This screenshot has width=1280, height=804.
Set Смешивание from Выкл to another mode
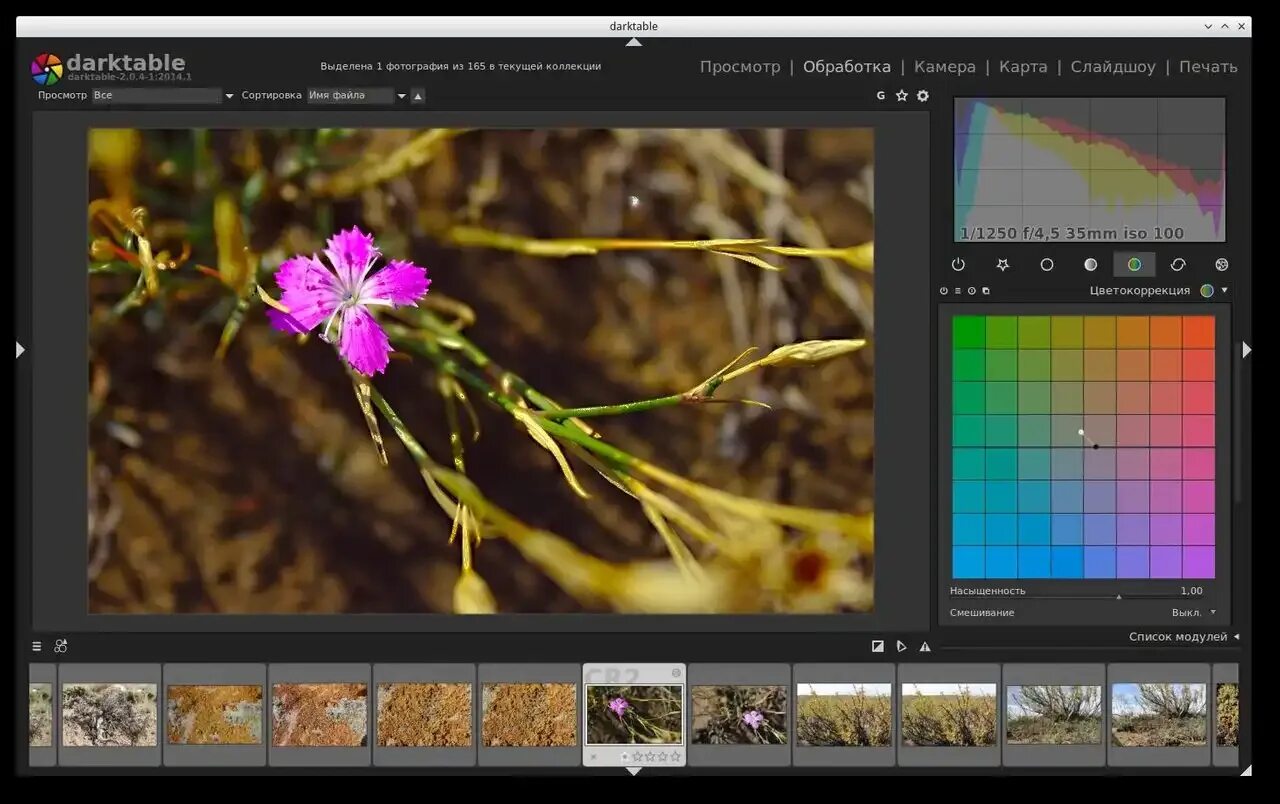(x=1194, y=612)
